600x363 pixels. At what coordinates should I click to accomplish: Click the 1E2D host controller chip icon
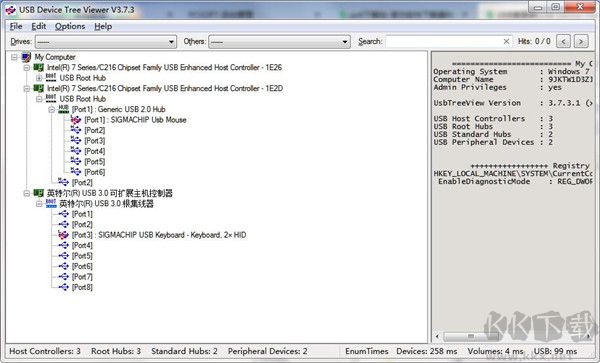38,88
